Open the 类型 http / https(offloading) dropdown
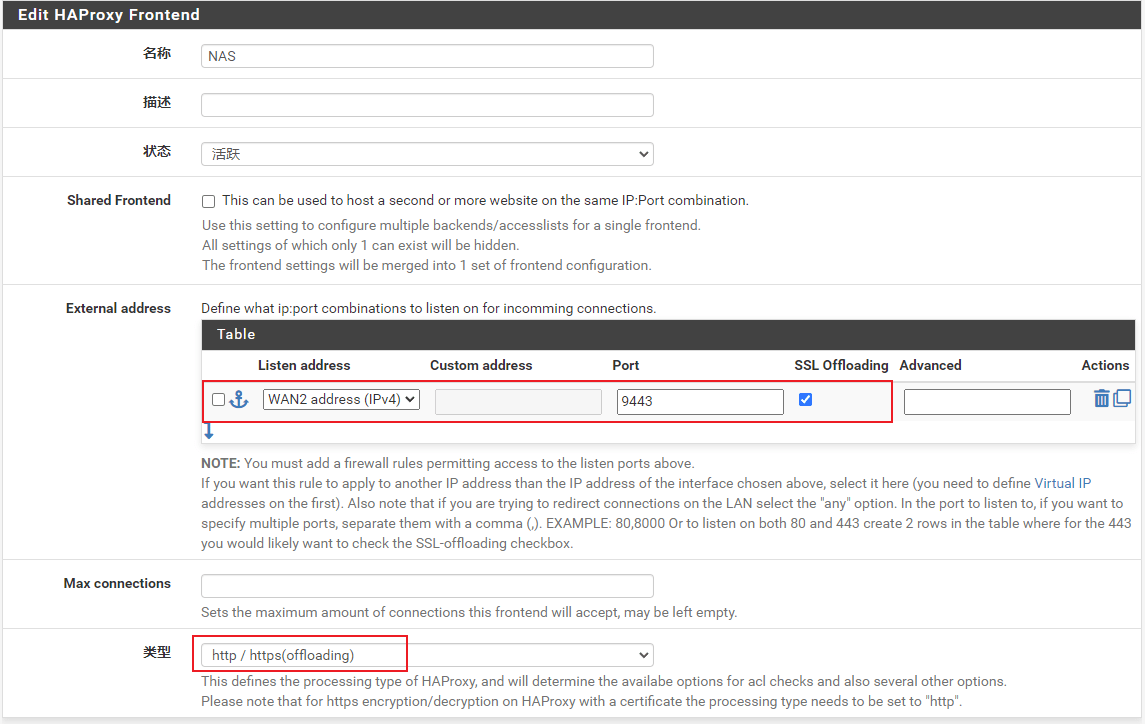 [427, 655]
